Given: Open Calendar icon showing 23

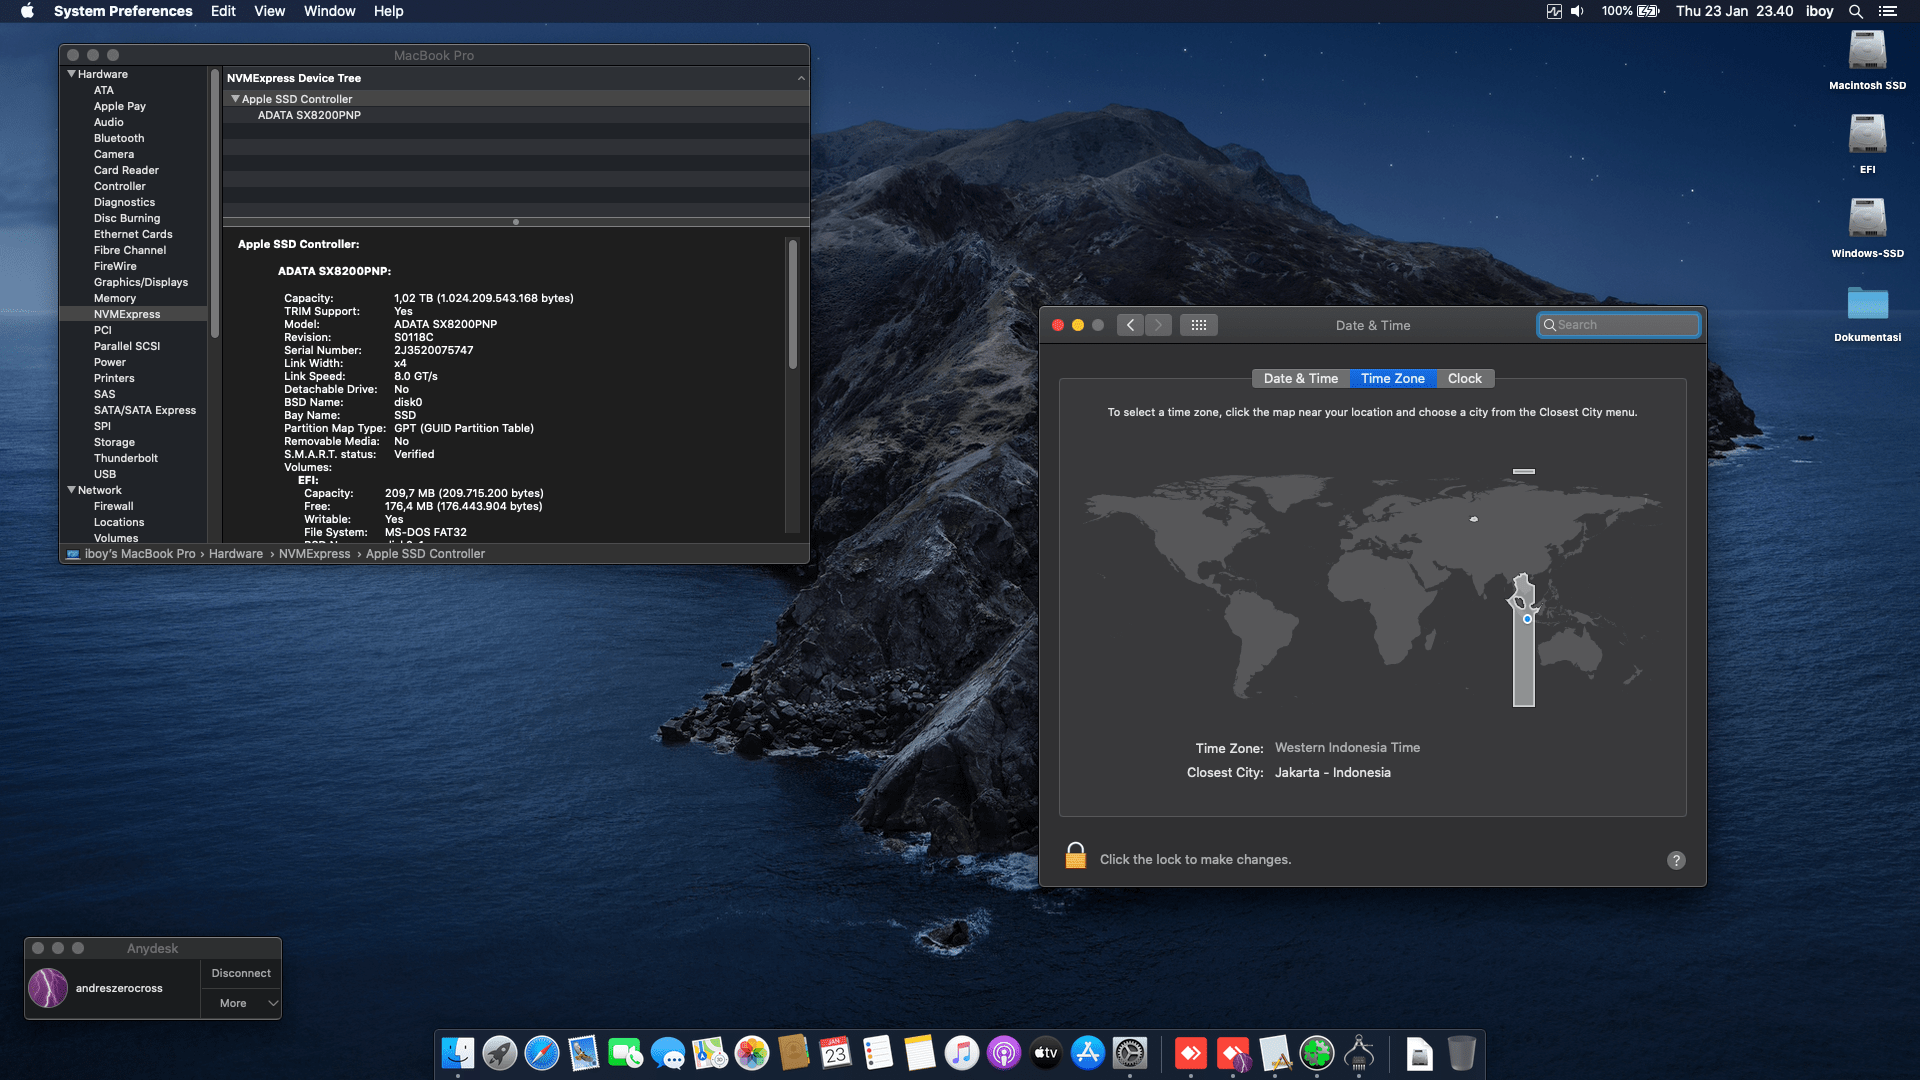Looking at the screenshot, I should [x=836, y=1053].
